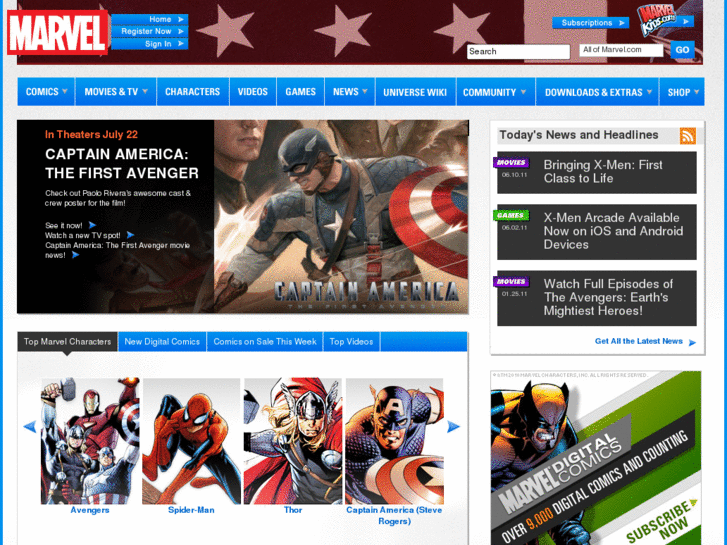Open the All of Marvel.com search scope dropdown
Screen dimensions: 727x545
[621, 50]
